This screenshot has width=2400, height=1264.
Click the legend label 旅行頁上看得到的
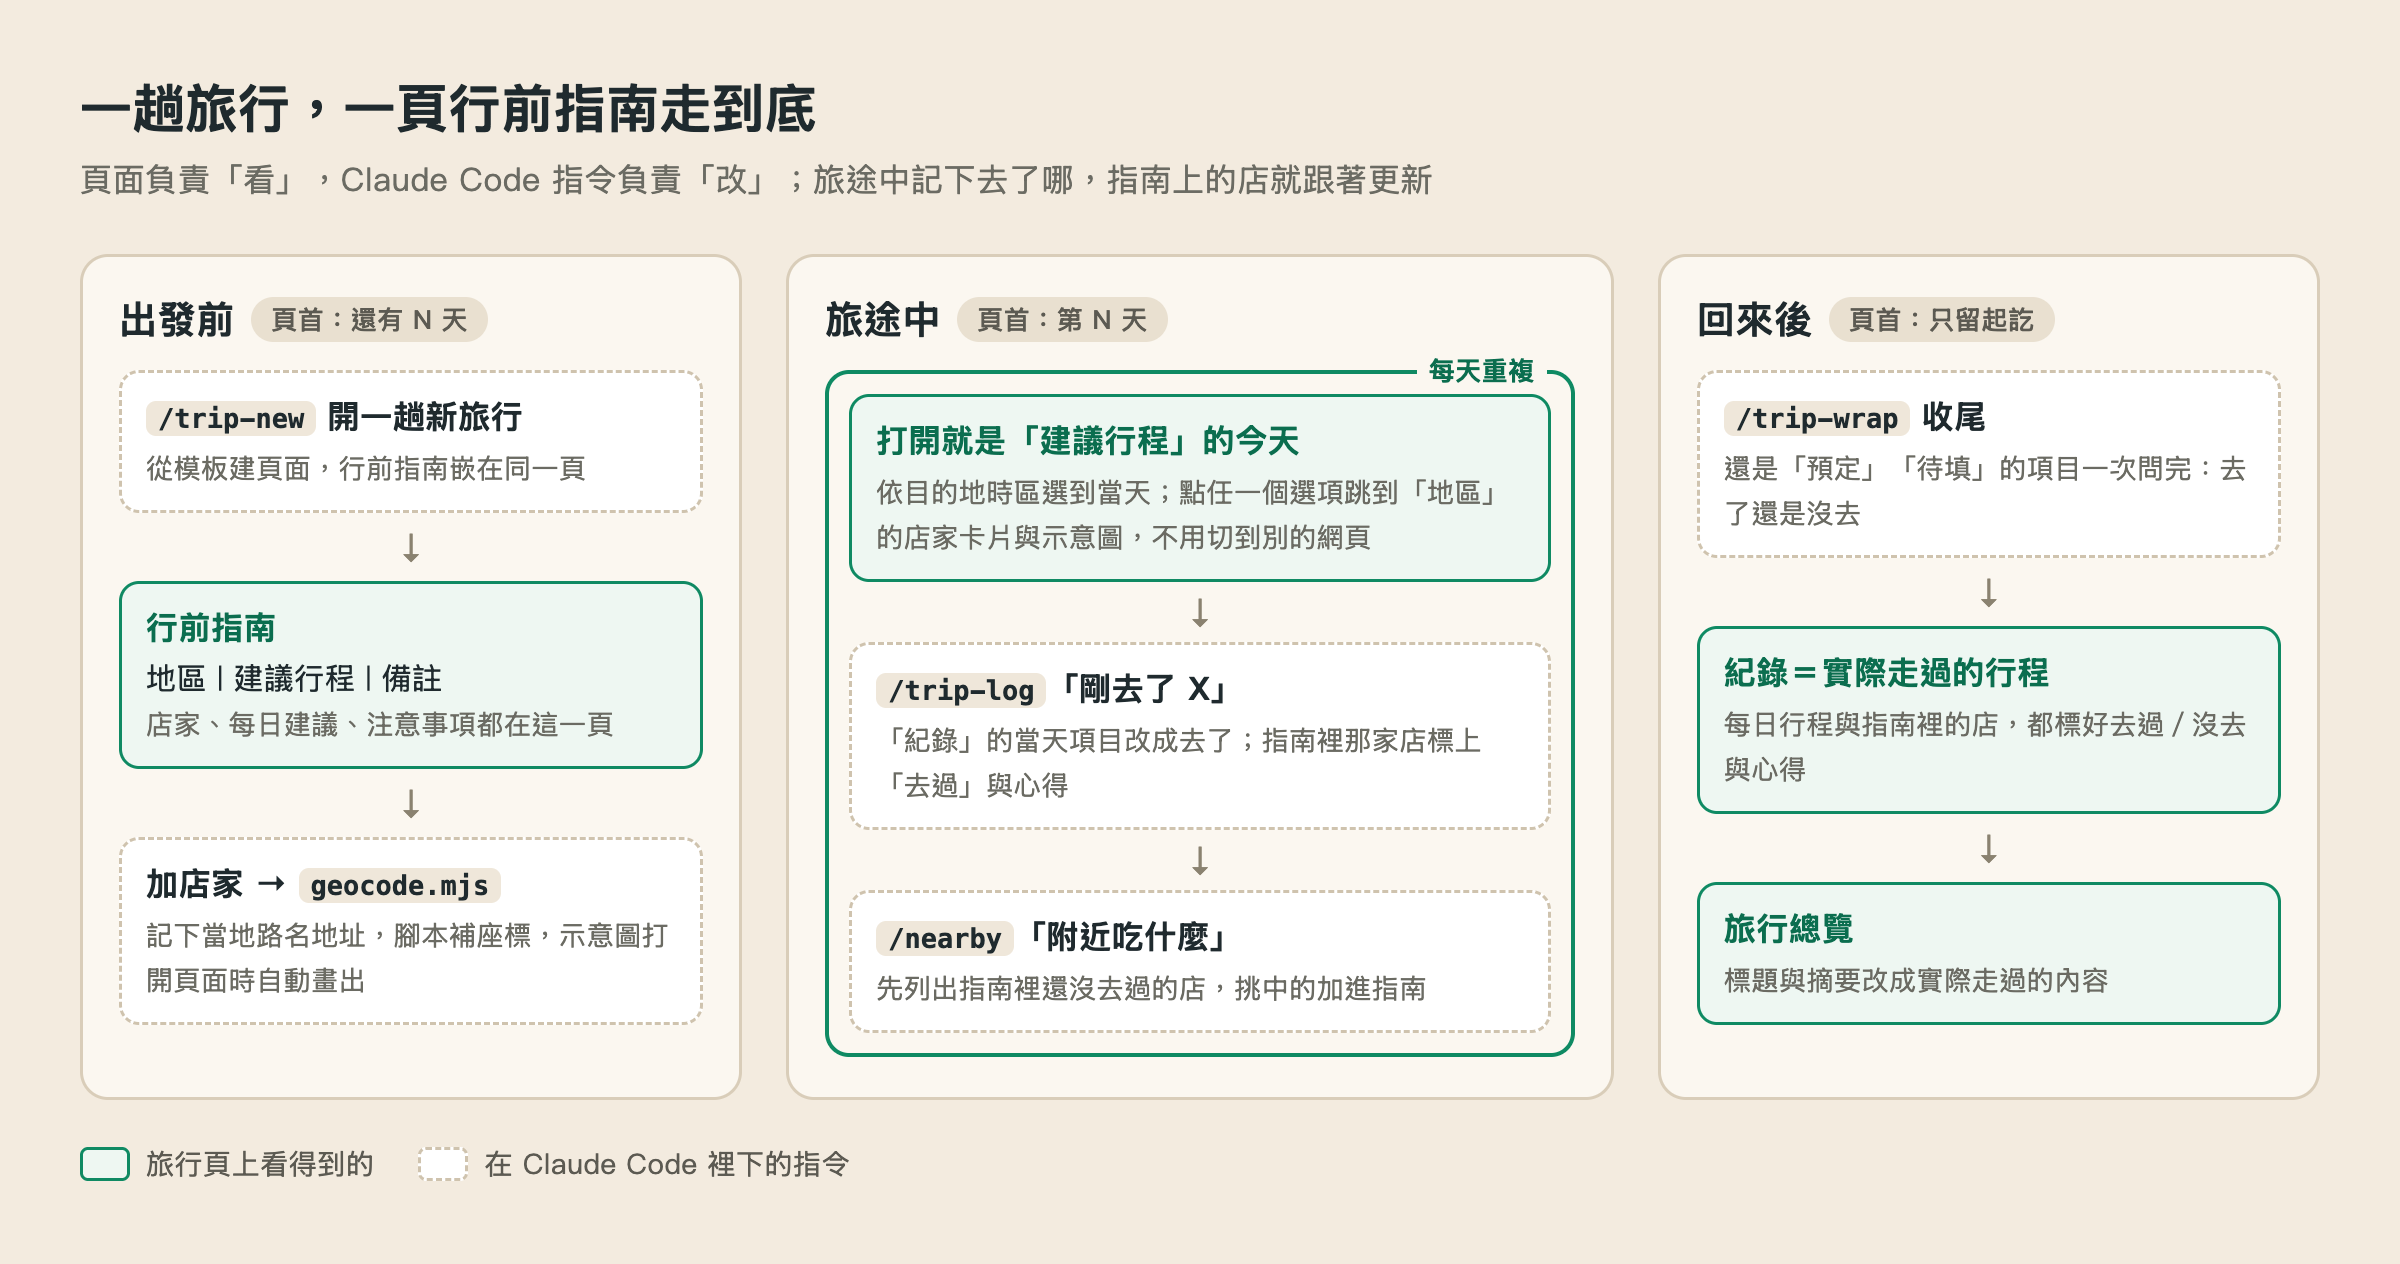pyautogui.click(x=260, y=1164)
